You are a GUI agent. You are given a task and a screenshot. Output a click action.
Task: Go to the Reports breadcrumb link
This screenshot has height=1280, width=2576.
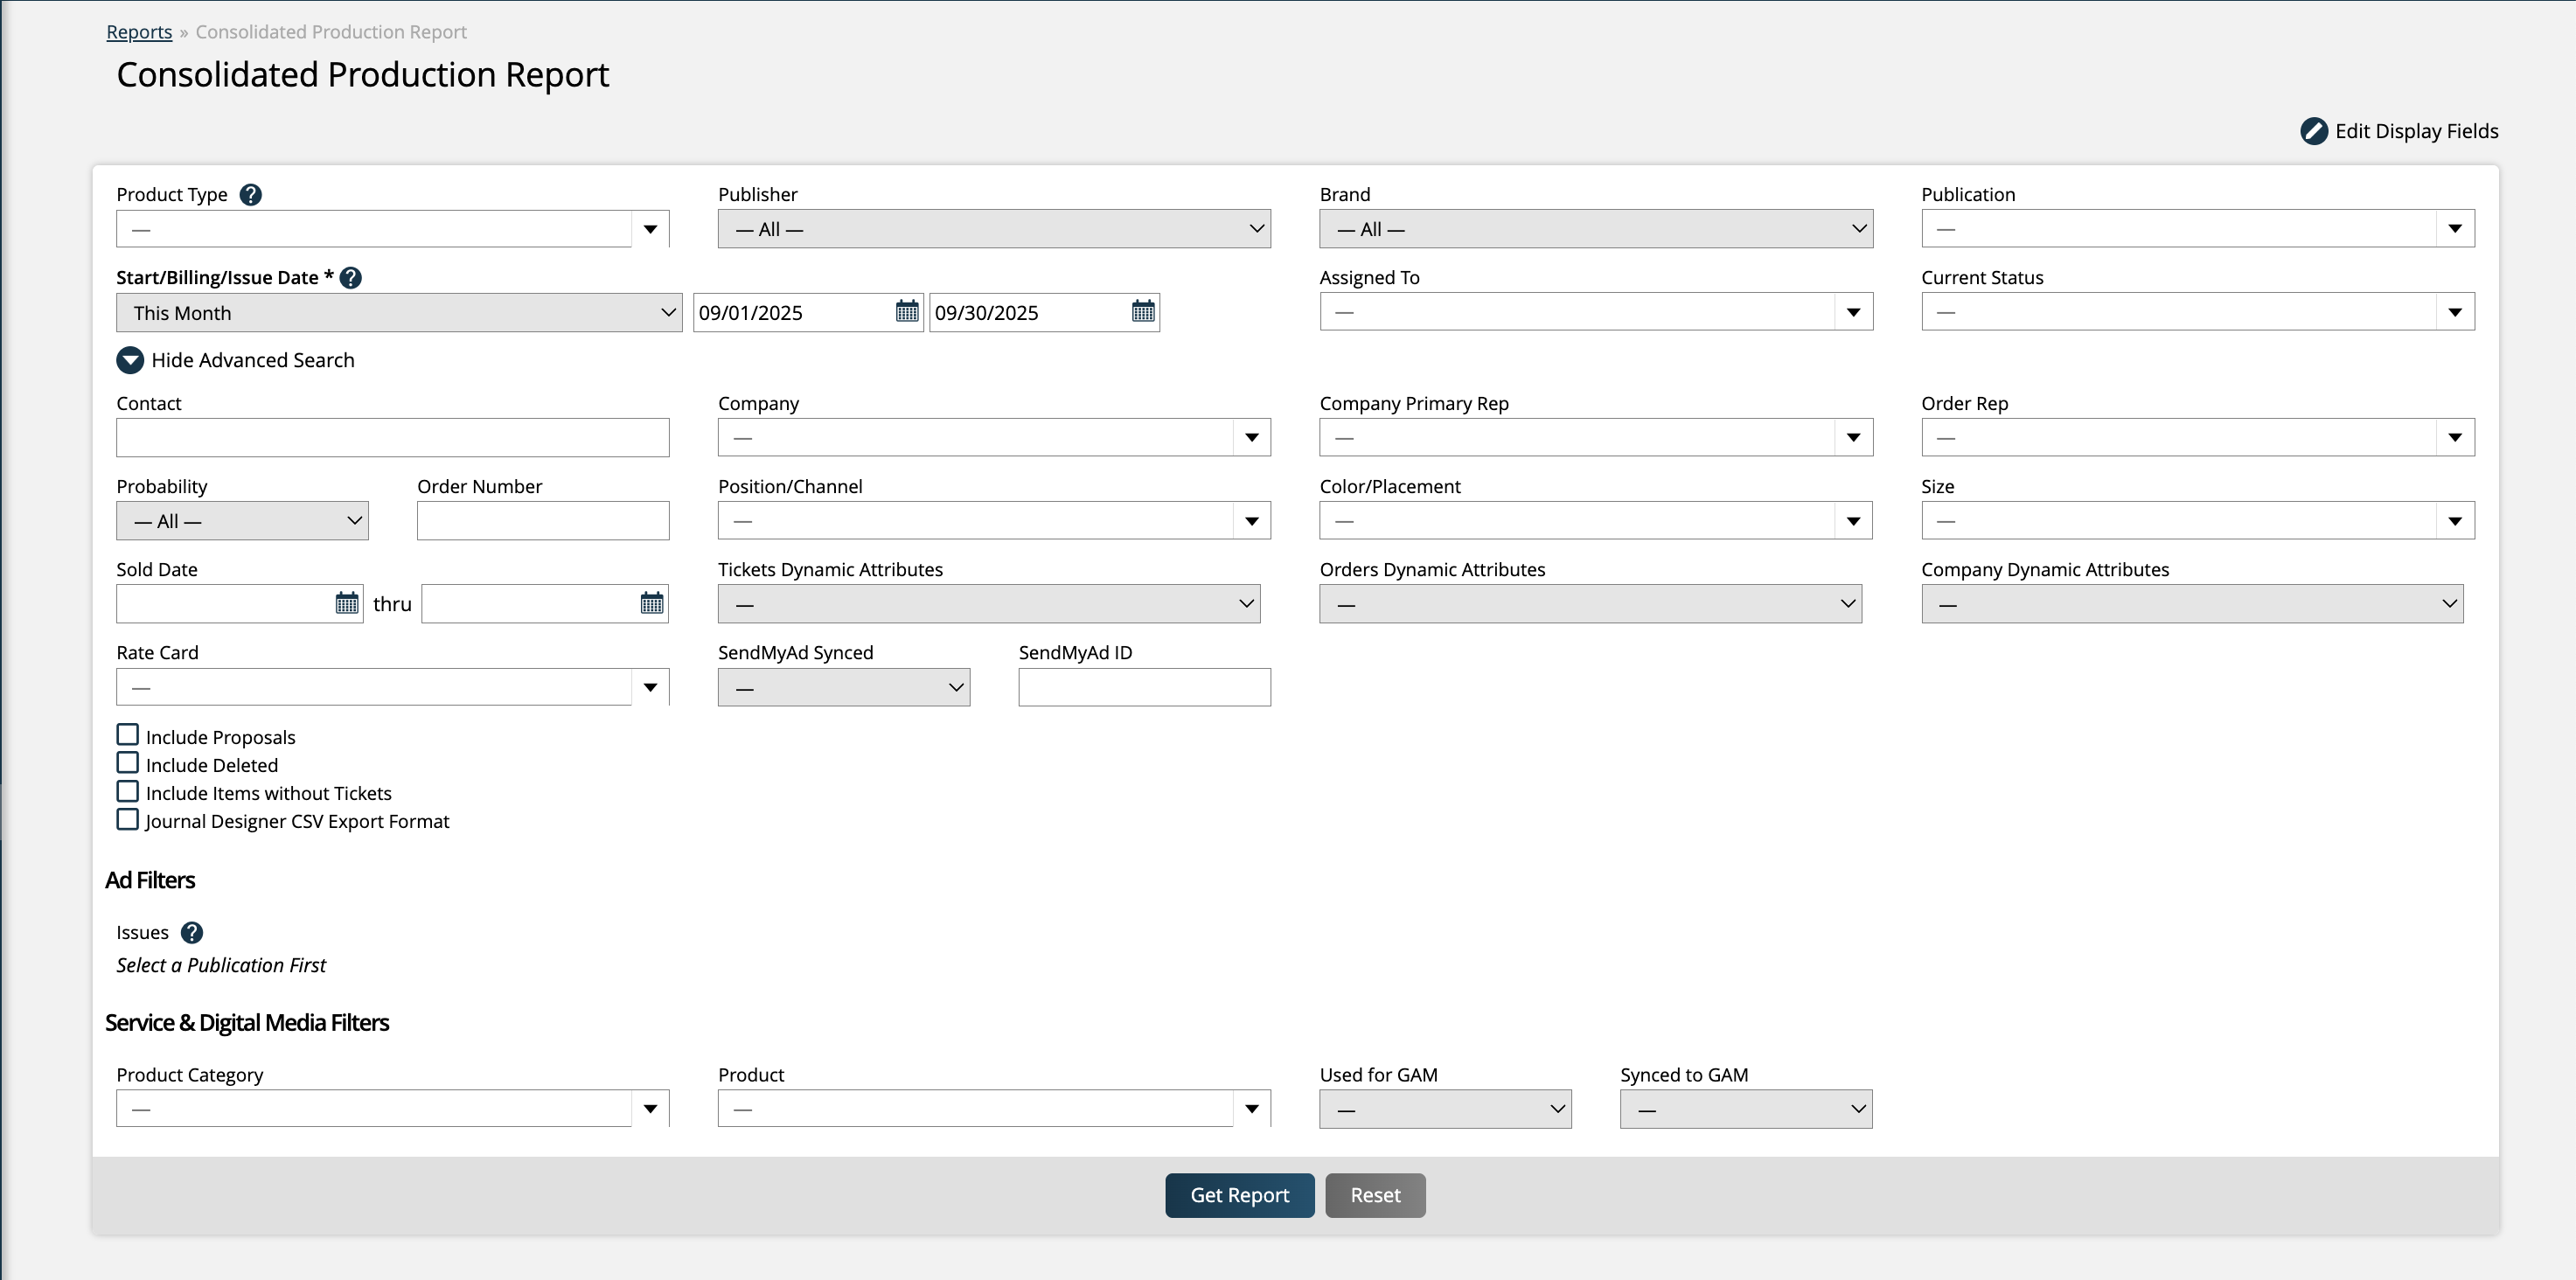139,32
